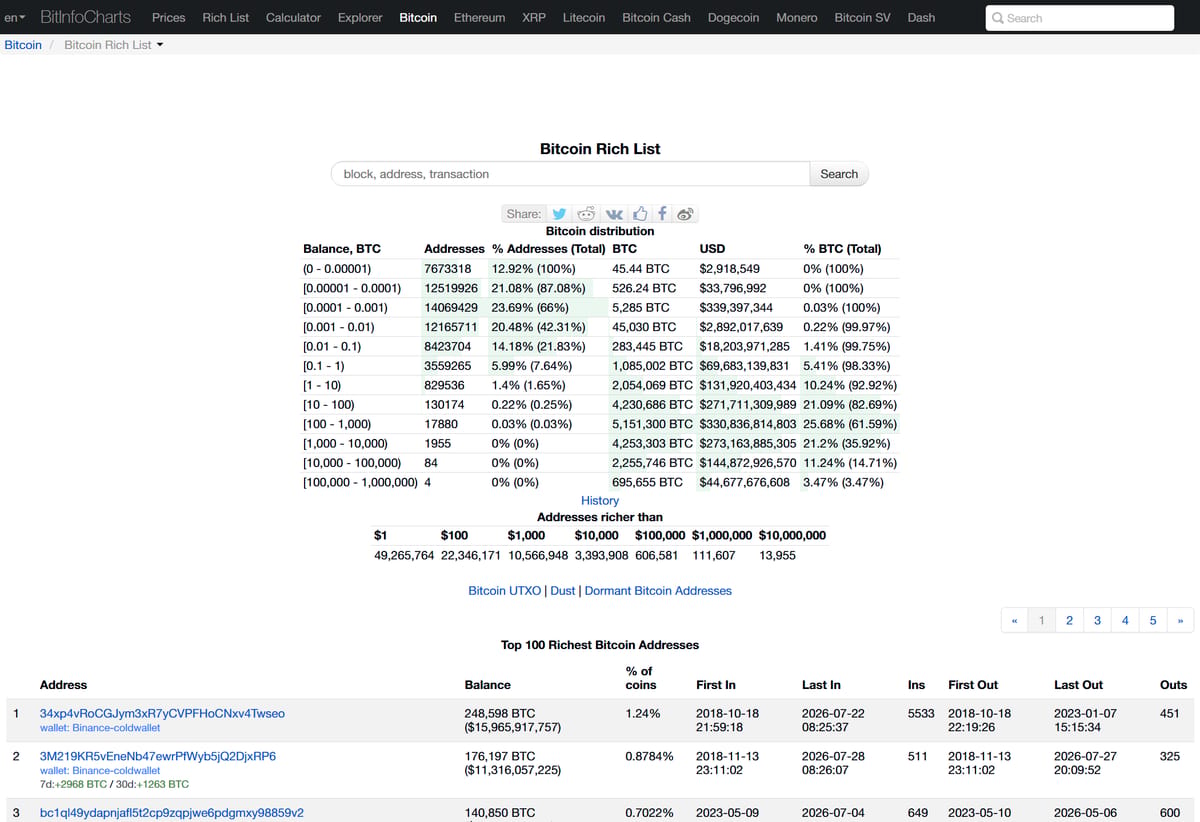Go to pagination page 4
1200x822 pixels.
click(x=1125, y=621)
